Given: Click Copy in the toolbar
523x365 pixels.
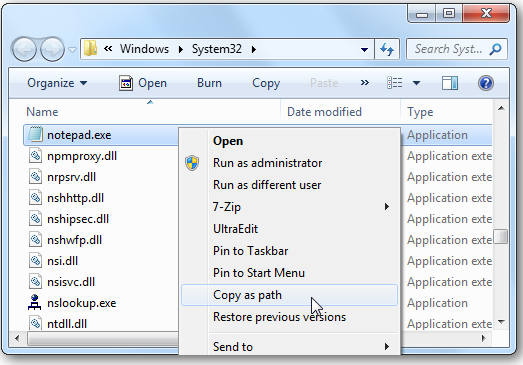Looking at the screenshot, I should 266,83.
